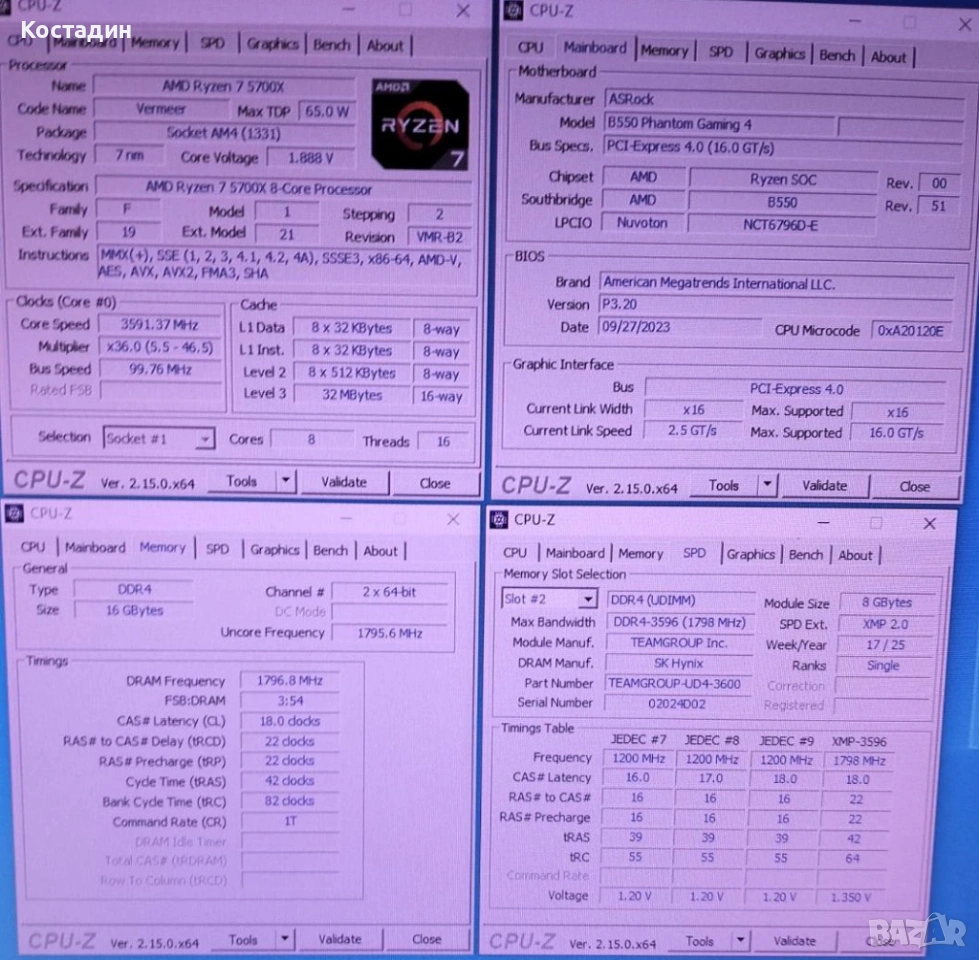Click the XMP-3596 column header in Timings Table

[x=858, y=742]
